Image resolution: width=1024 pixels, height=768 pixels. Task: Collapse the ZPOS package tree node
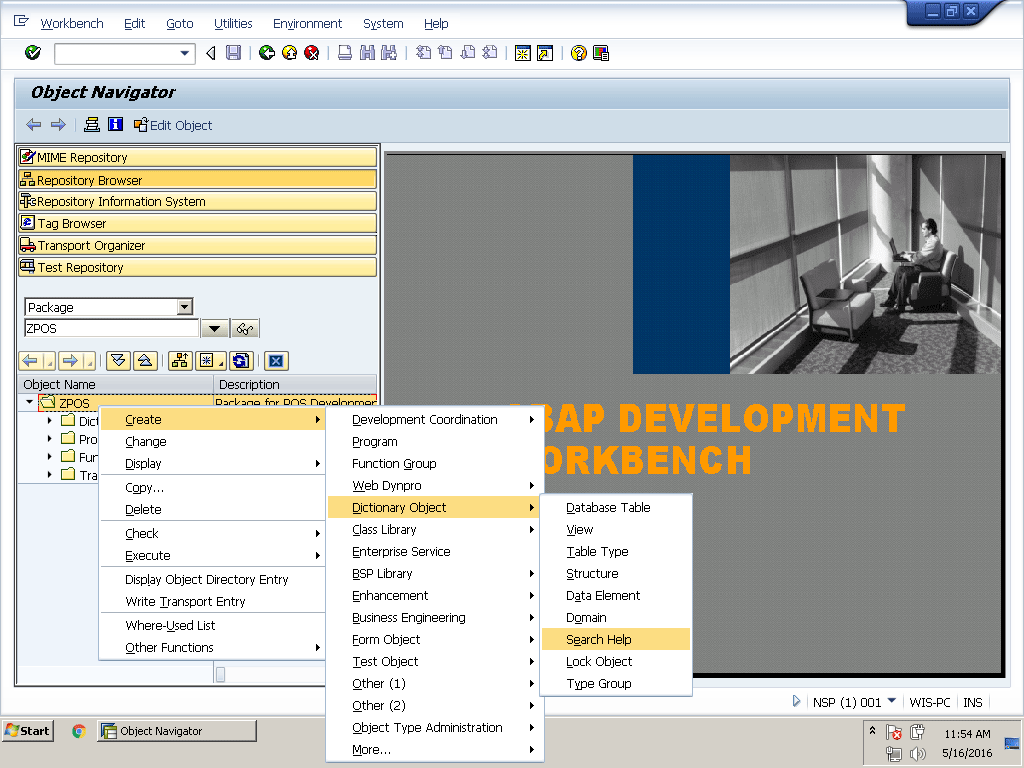point(29,403)
